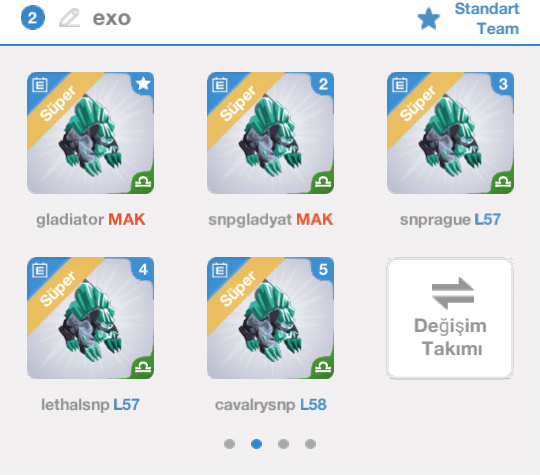Screen dimensions: 540x475
Task: Select the lethalsnp L57 monster card
Action: tap(91, 318)
